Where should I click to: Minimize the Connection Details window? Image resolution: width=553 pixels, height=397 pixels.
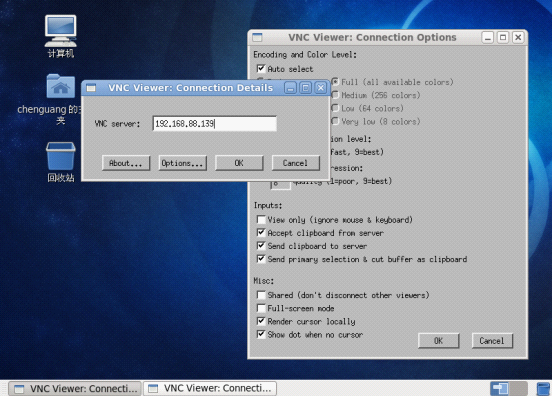click(x=290, y=88)
